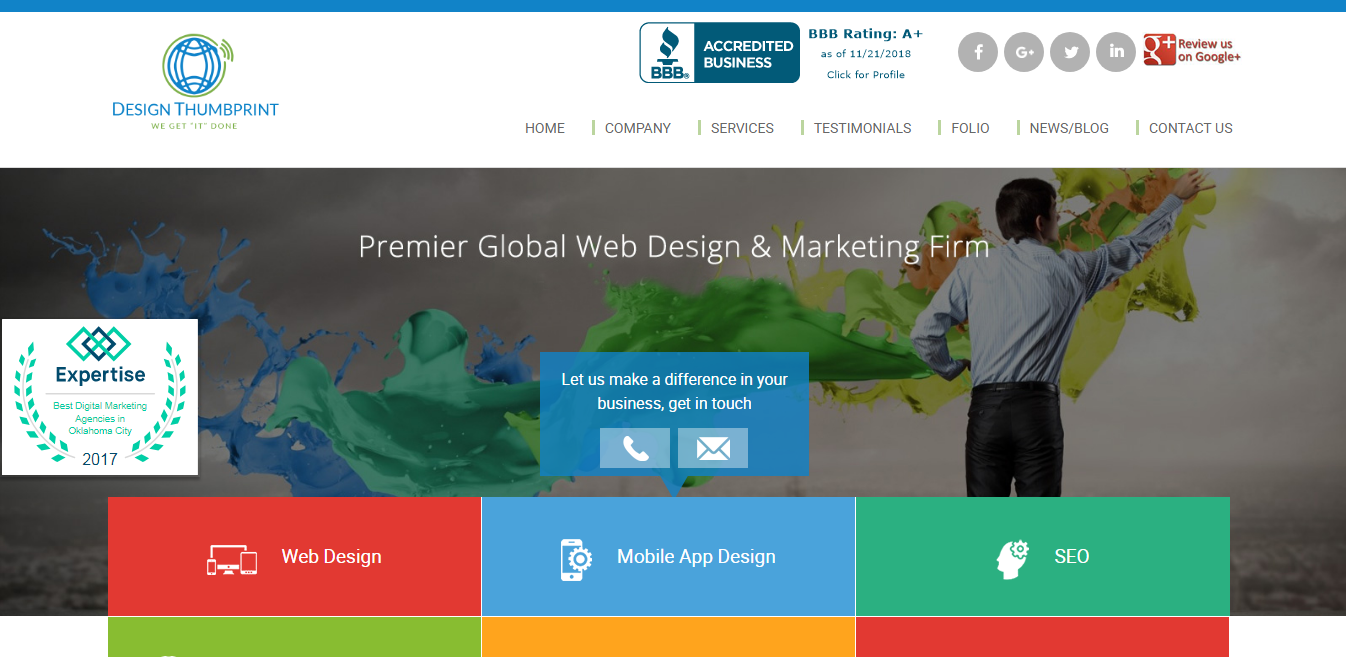This screenshot has width=1346, height=657.
Task: Click the phone icon in the get-in-touch box
Action: tap(635, 448)
